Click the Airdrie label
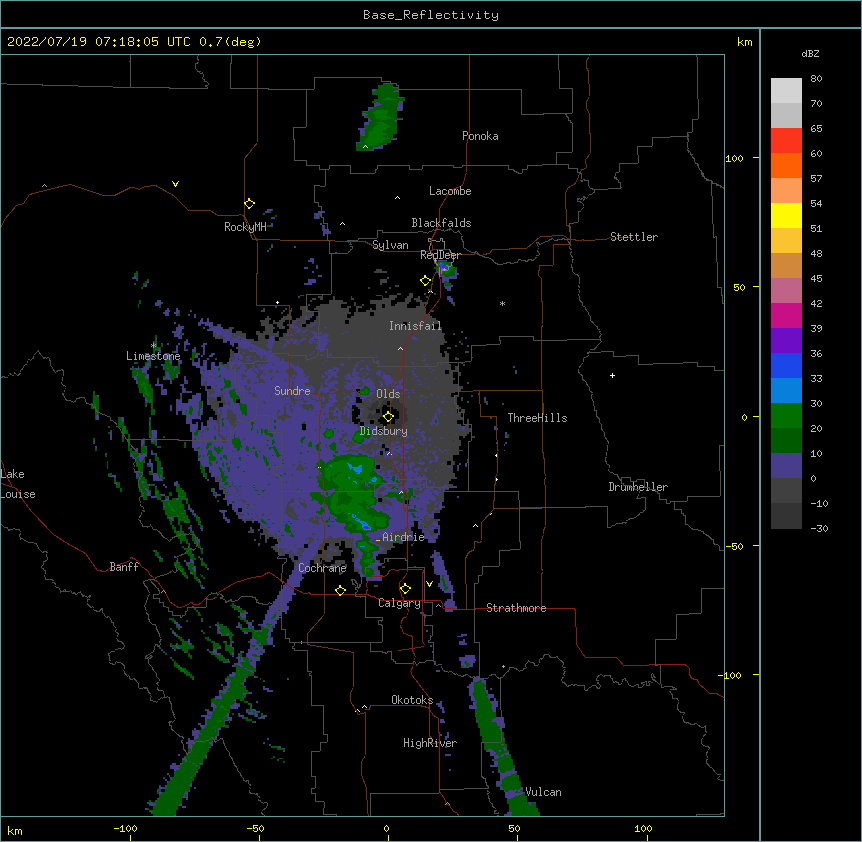862x842 pixels. [x=404, y=537]
